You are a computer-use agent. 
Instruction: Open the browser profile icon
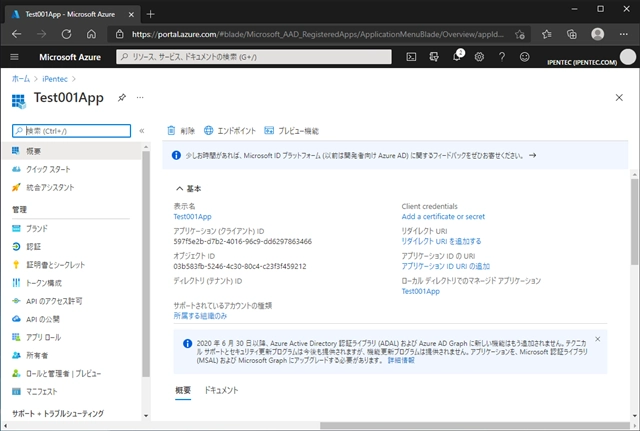point(598,34)
